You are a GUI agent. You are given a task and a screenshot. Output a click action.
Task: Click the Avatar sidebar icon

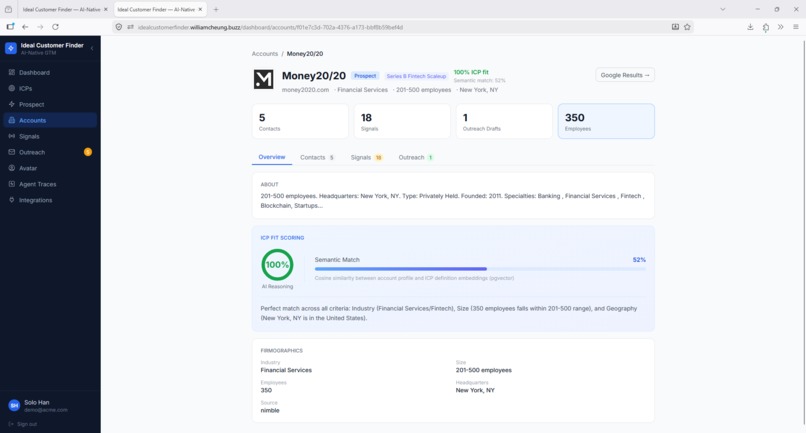point(11,168)
